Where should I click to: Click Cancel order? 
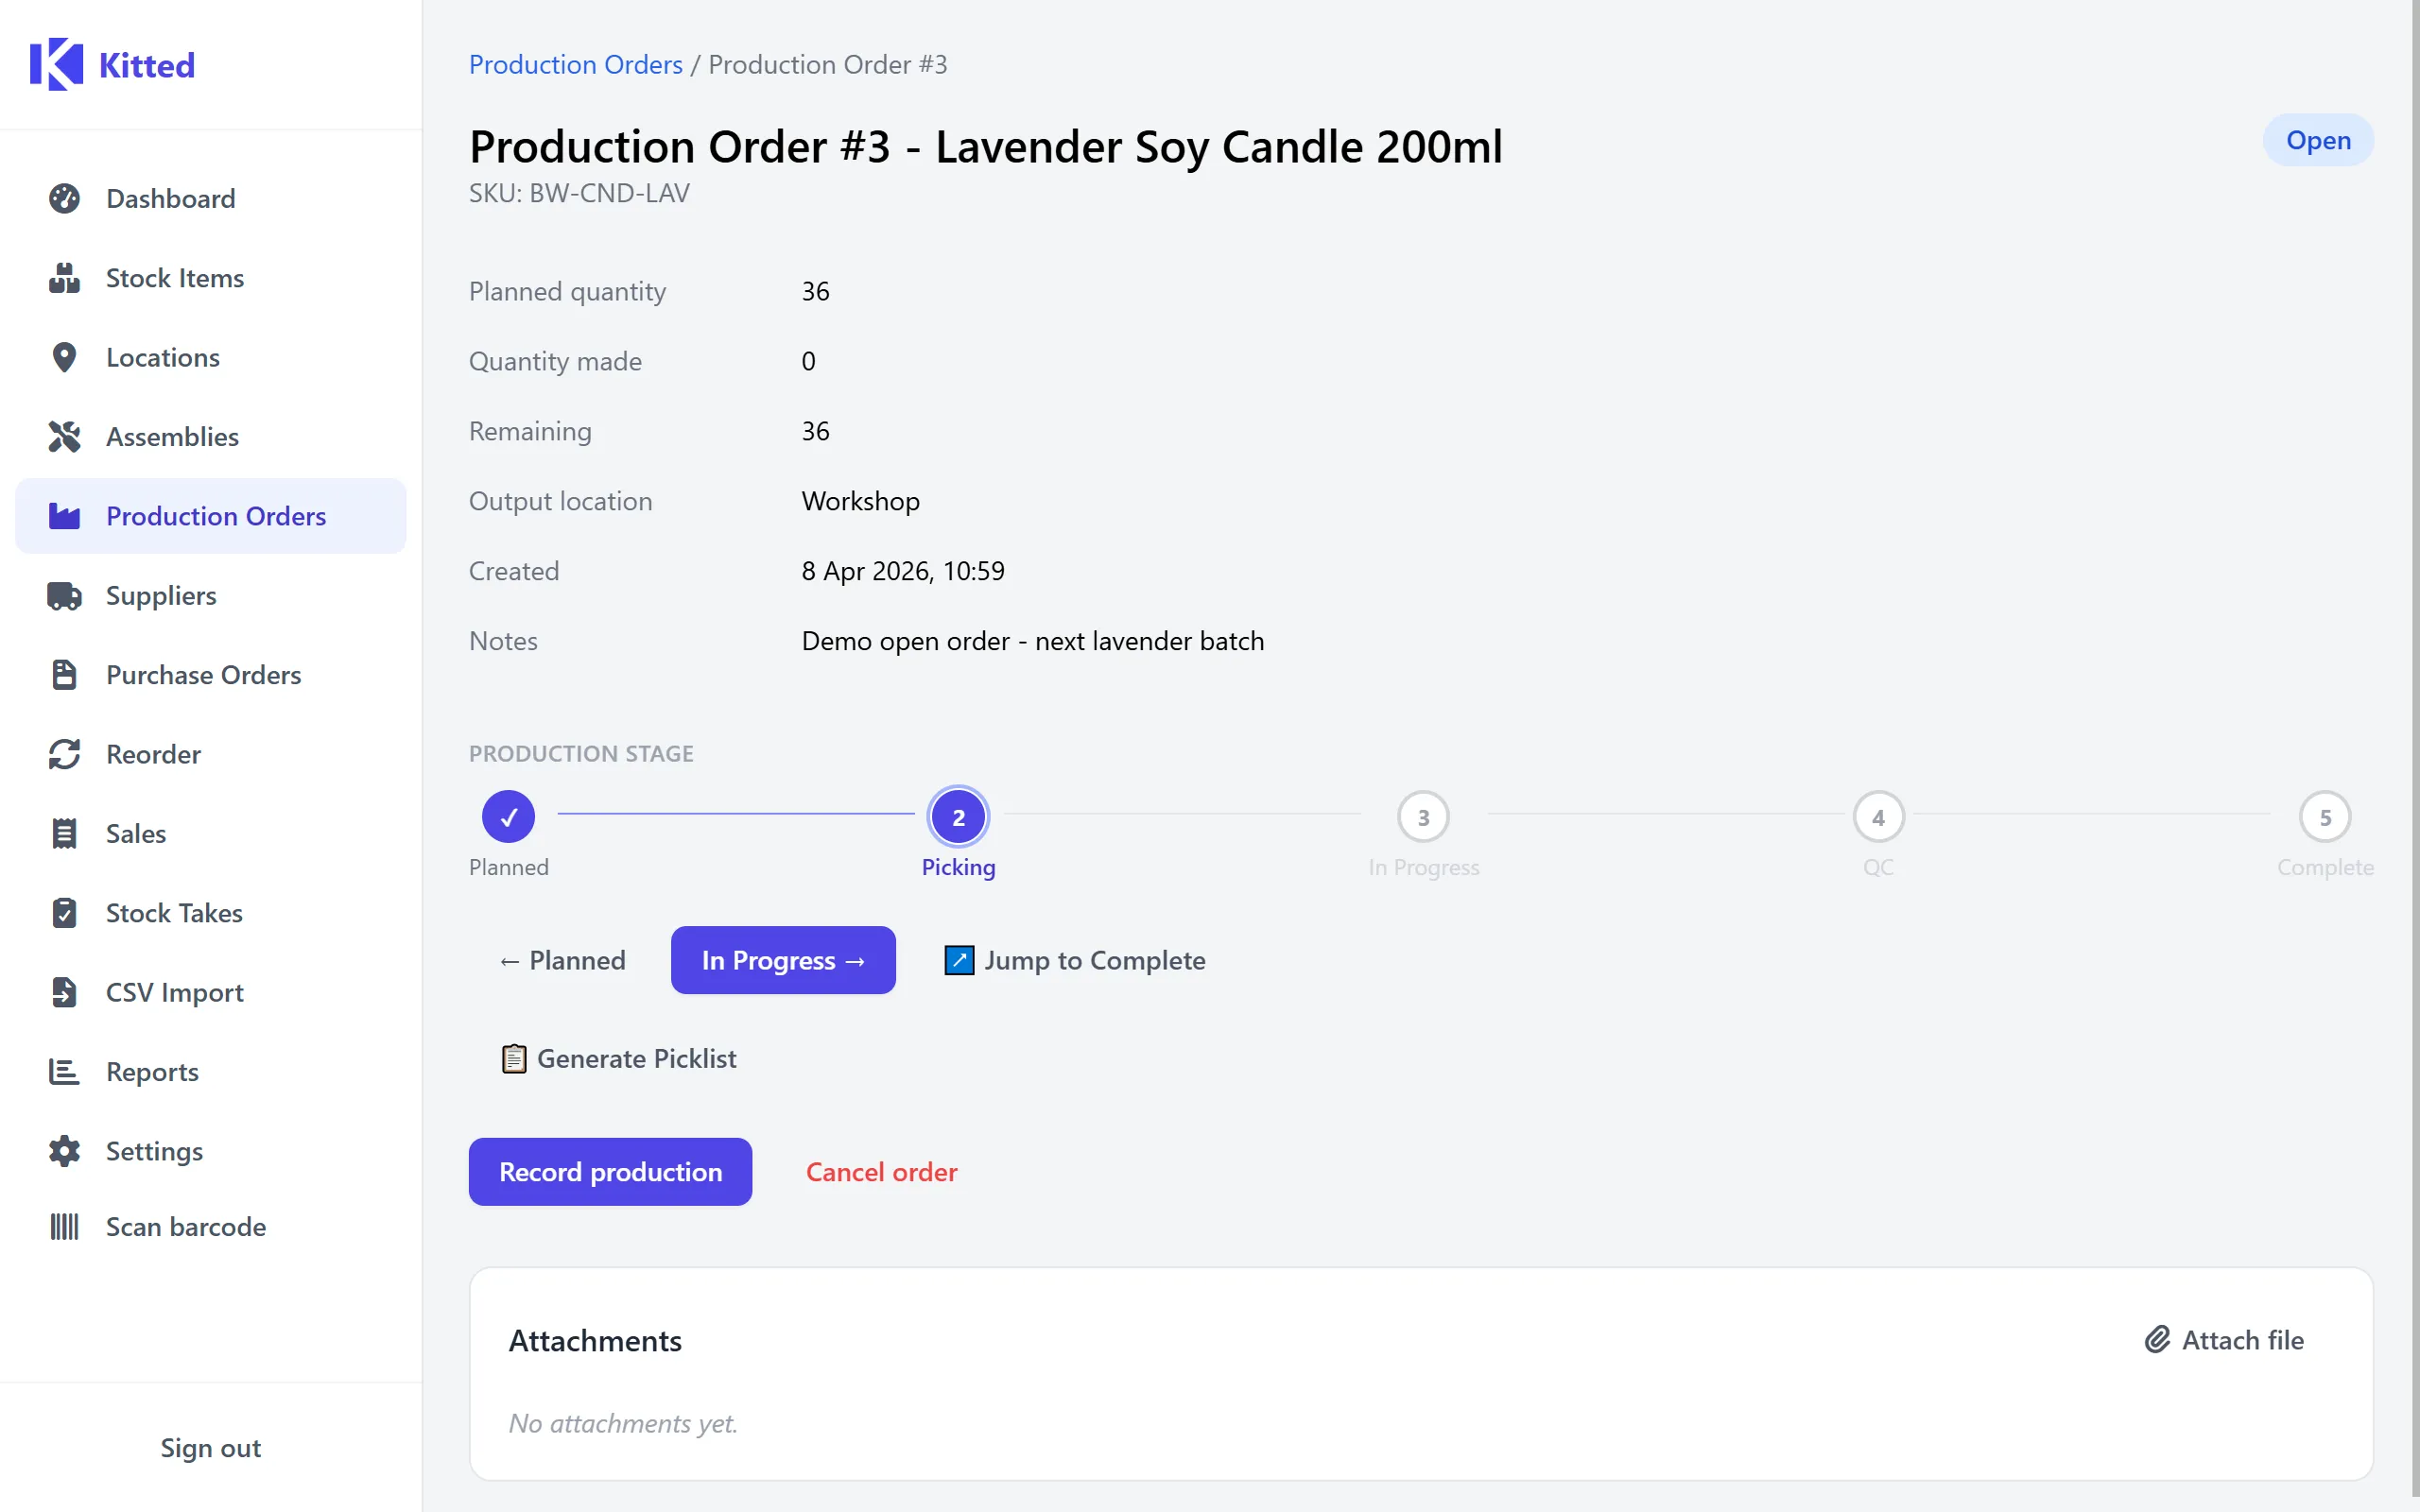point(881,1171)
